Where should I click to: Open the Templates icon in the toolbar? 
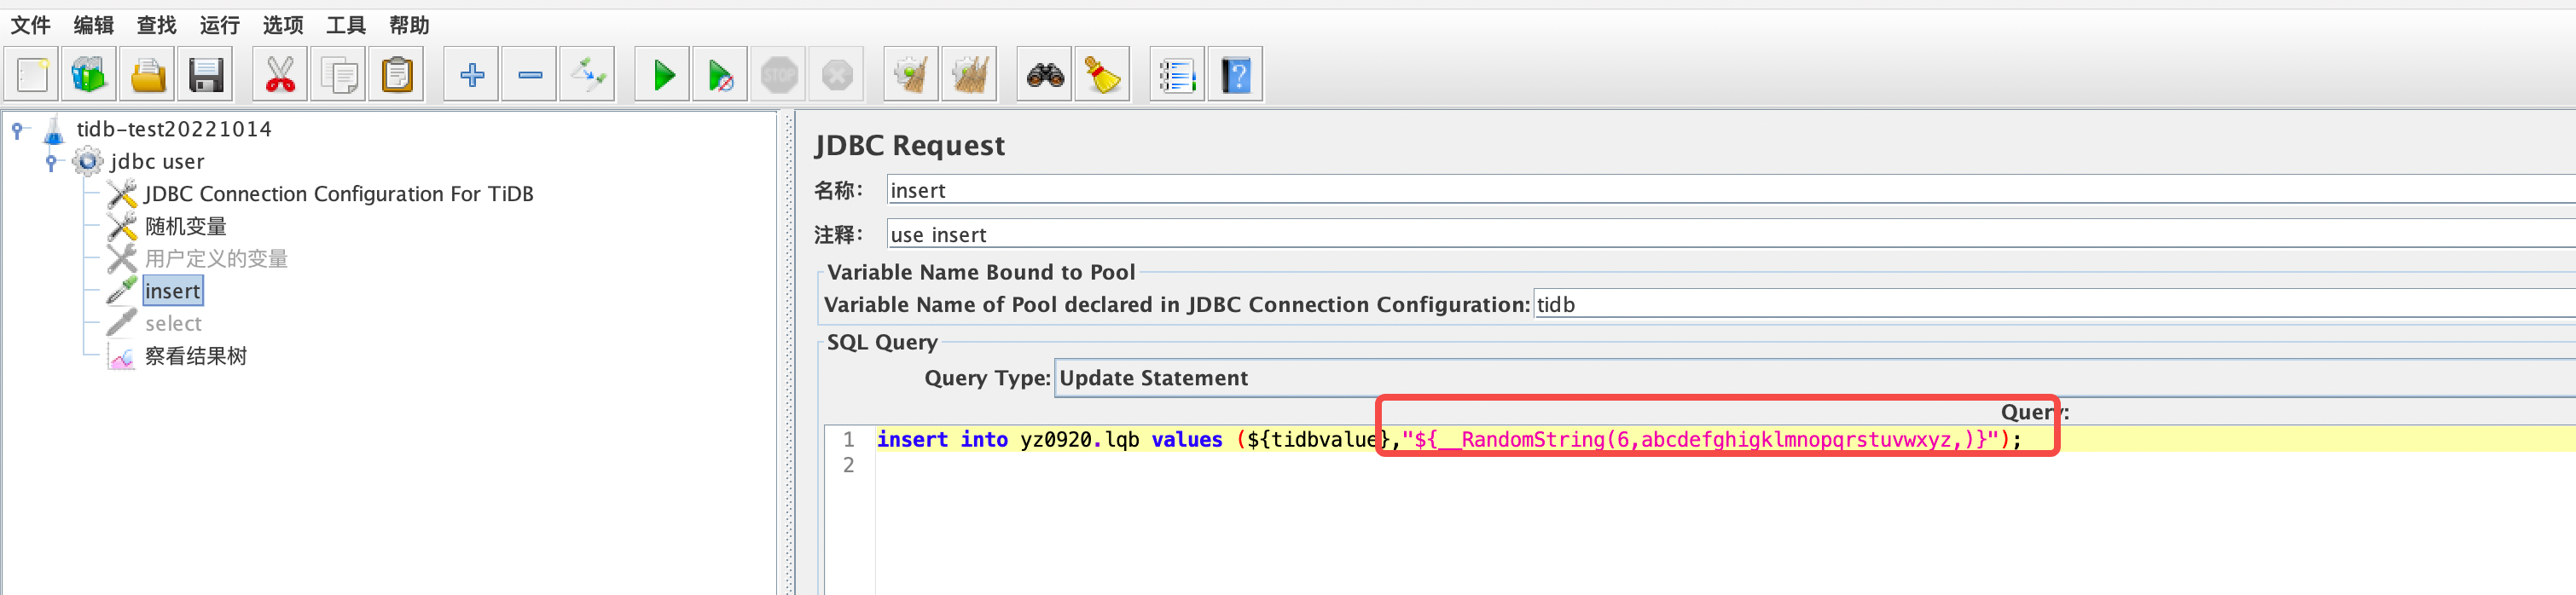pyautogui.click(x=89, y=74)
